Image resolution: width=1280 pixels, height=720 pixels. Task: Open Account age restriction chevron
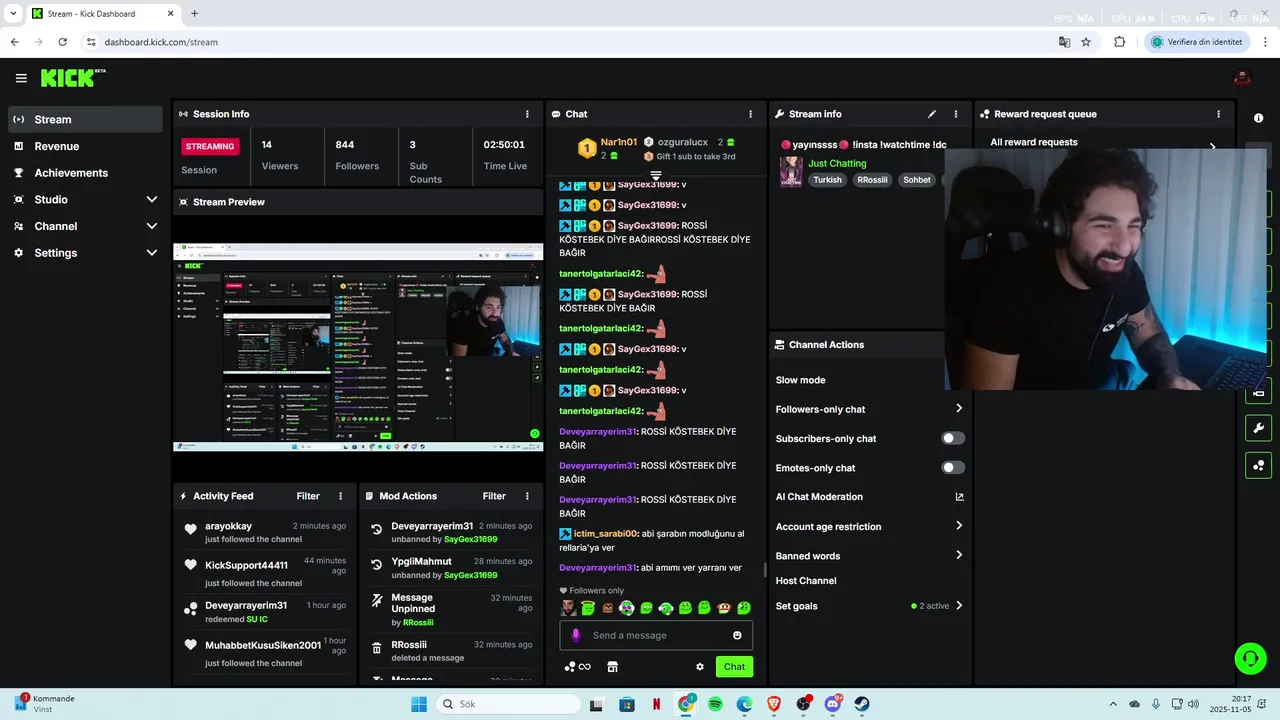[x=959, y=526]
